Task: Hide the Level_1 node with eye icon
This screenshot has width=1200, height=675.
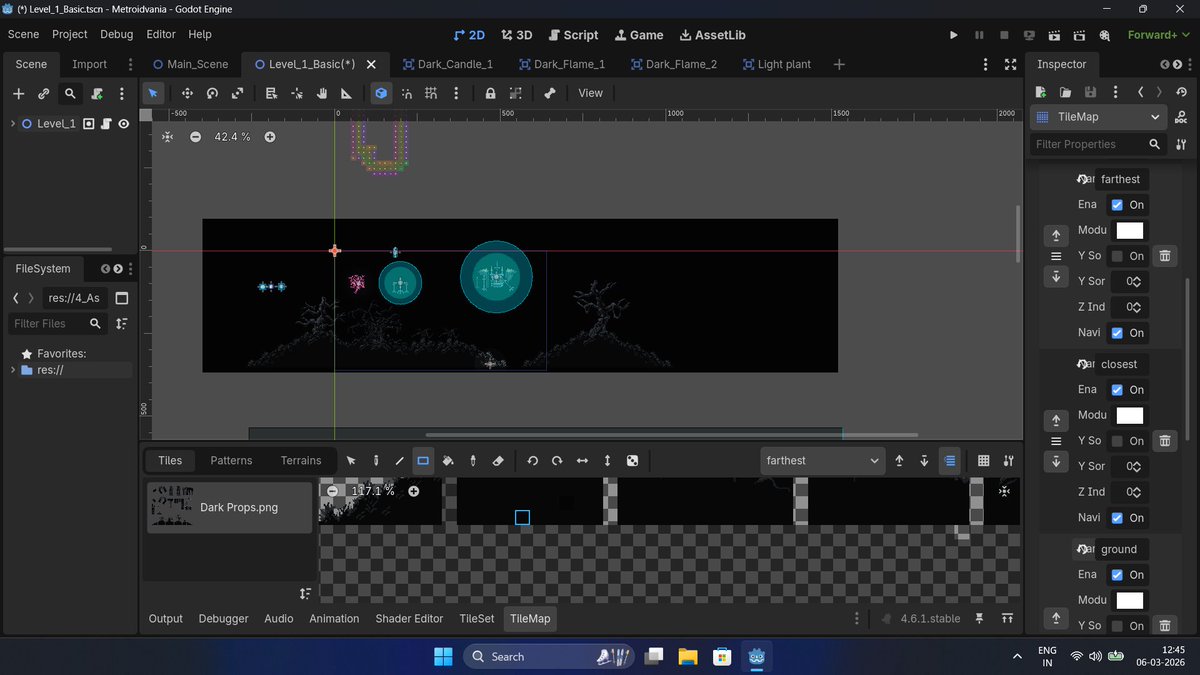Action: [124, 124]
